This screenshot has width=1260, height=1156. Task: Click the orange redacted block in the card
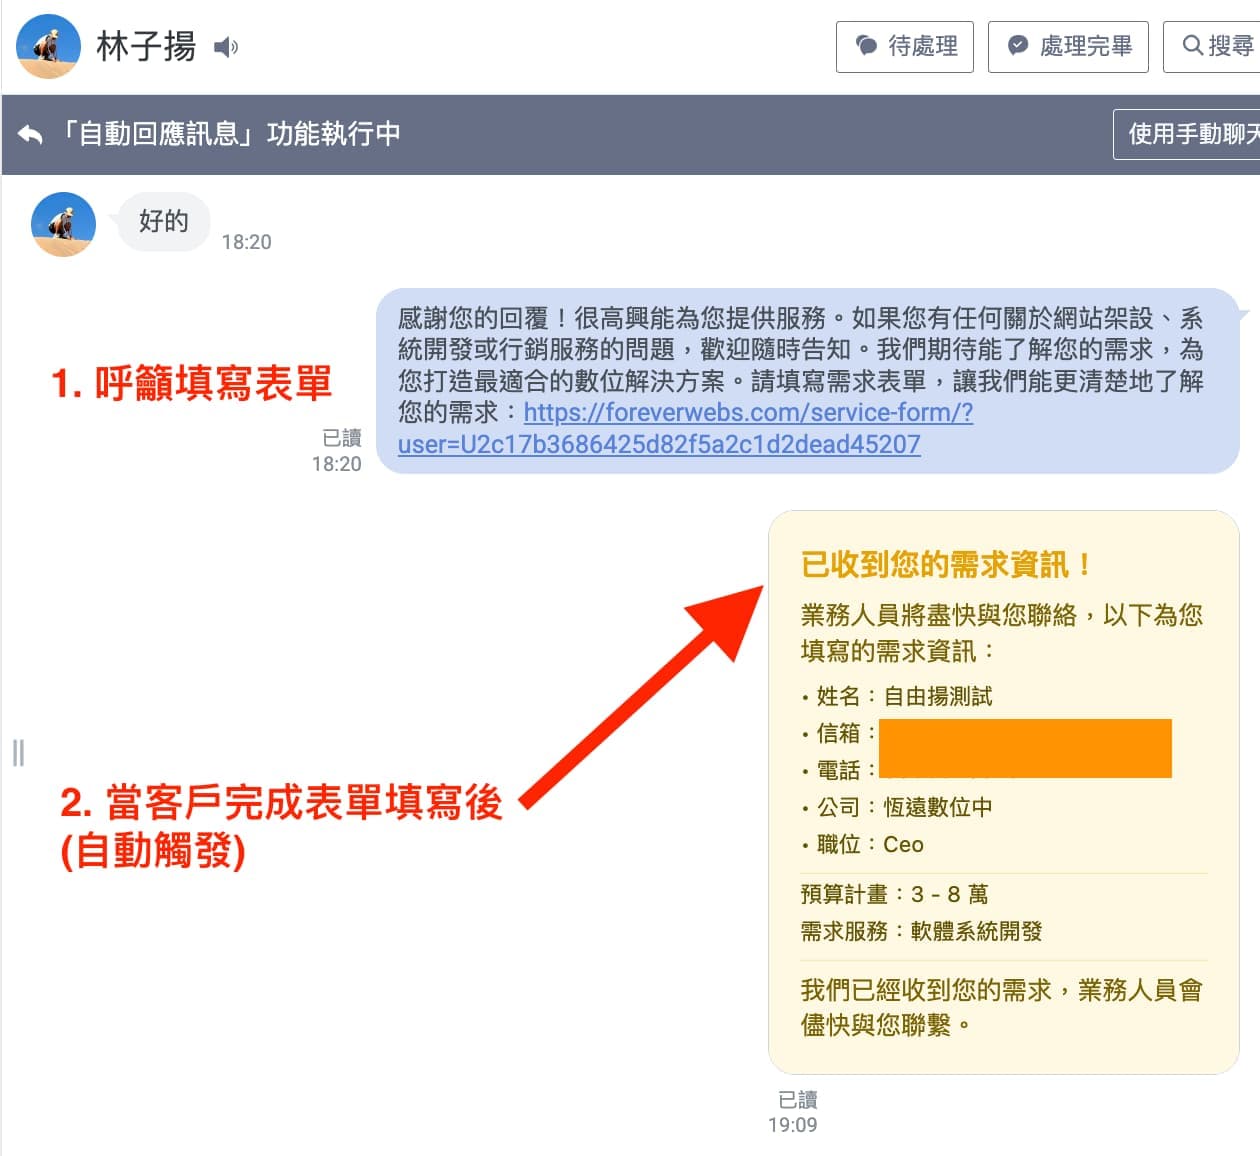[x=1024, y=748]
